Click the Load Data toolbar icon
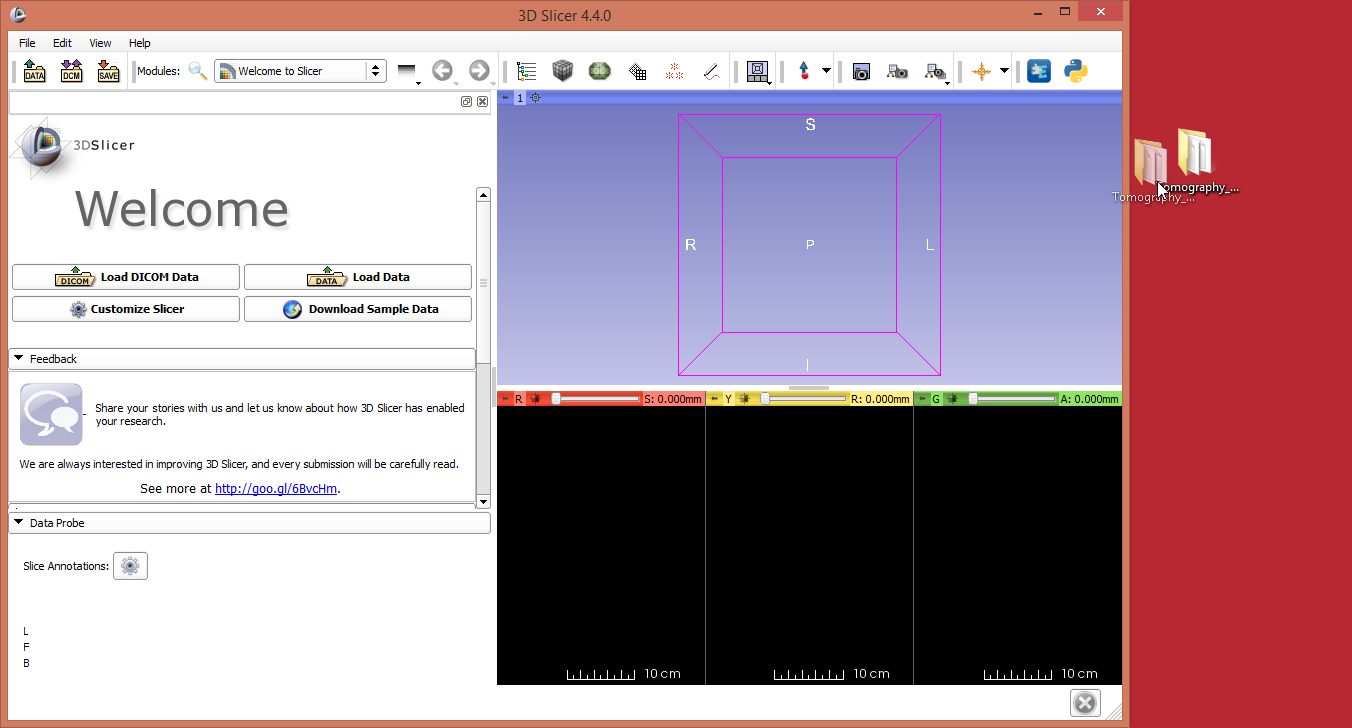The image size is (1352, 728). coord(34,71)
